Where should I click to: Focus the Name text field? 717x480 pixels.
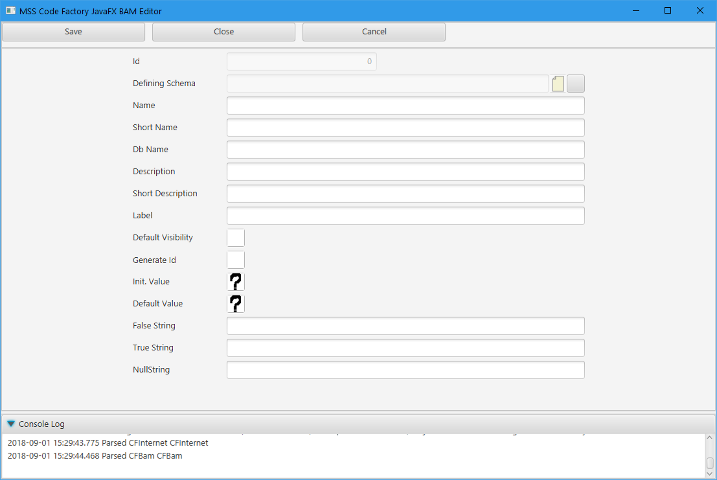pyautogui.click(x=405, y=106)
